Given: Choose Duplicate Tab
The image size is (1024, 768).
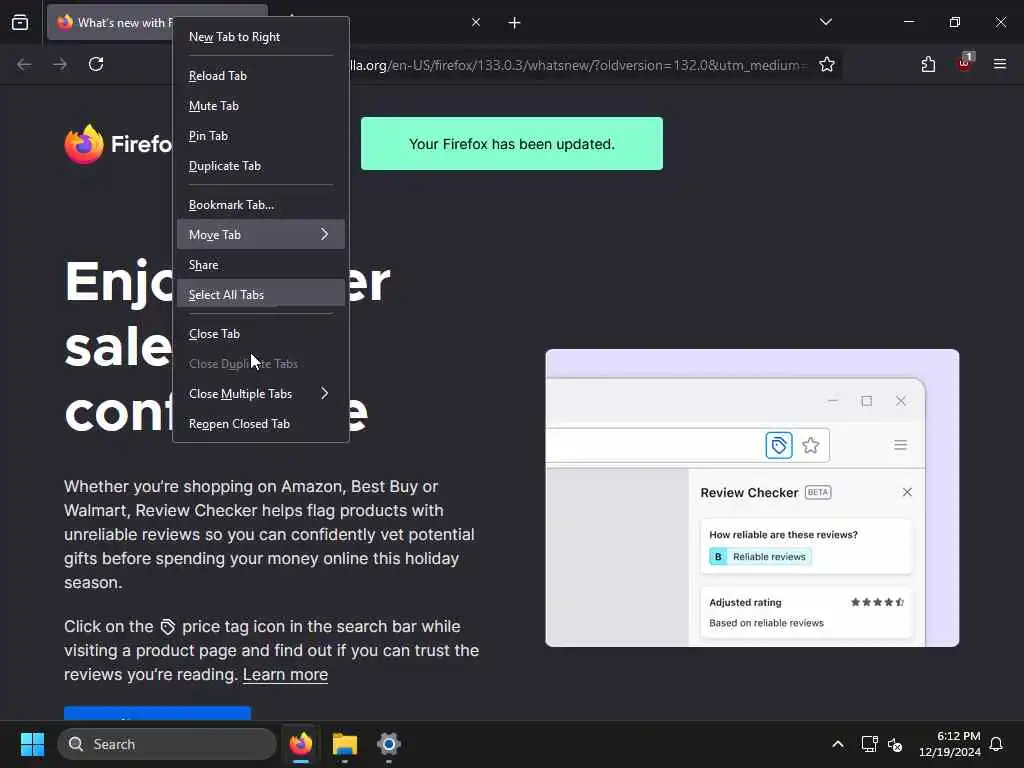Looking at the screenshot, I should tap(261, 166).
